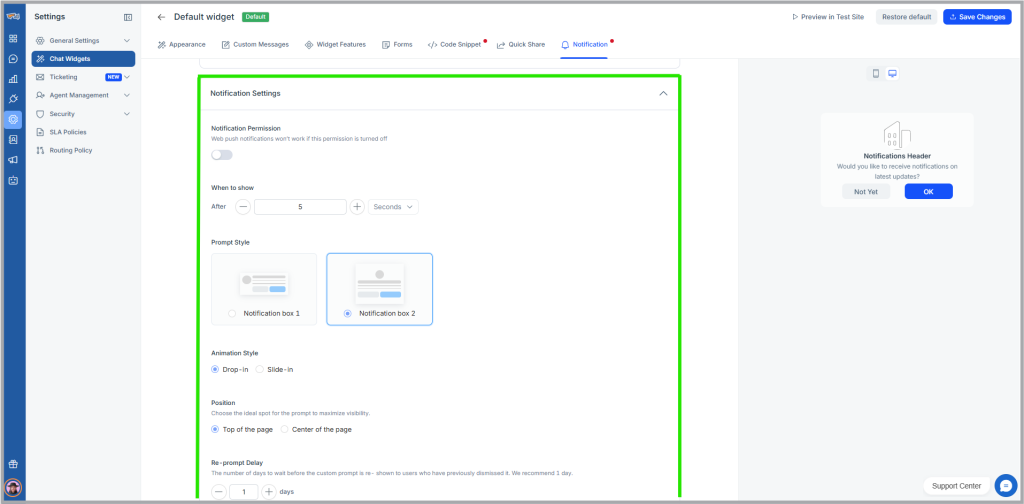Open the plug integrations icon

click(x=13, y=99)
